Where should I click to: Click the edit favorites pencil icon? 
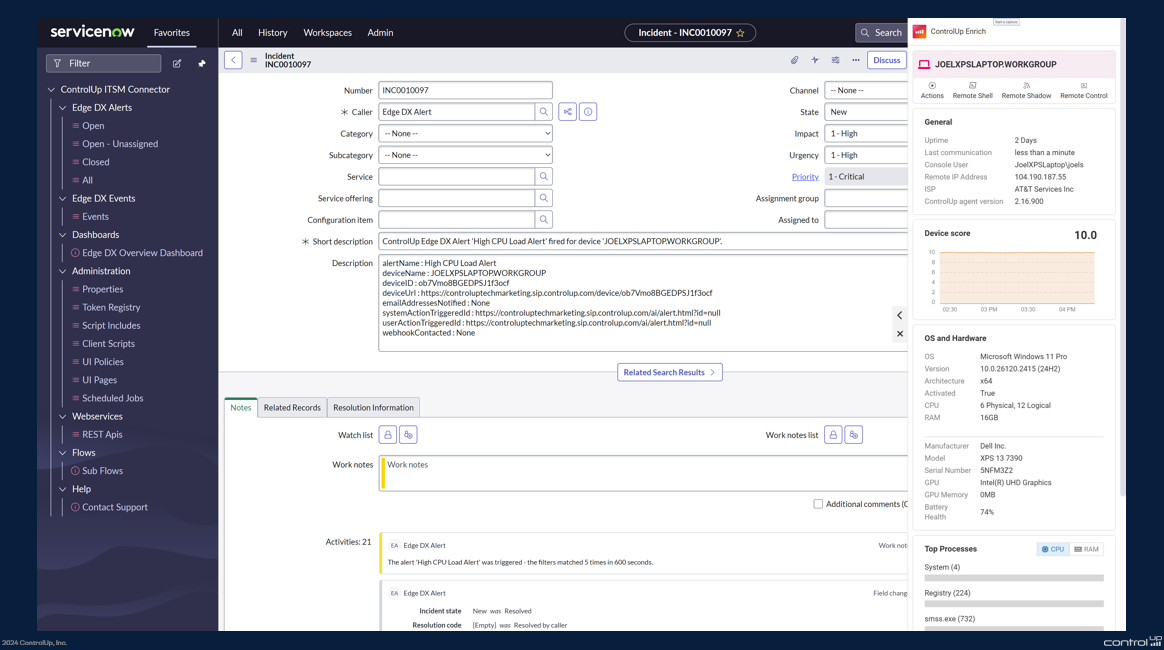(x=177, y=64)
